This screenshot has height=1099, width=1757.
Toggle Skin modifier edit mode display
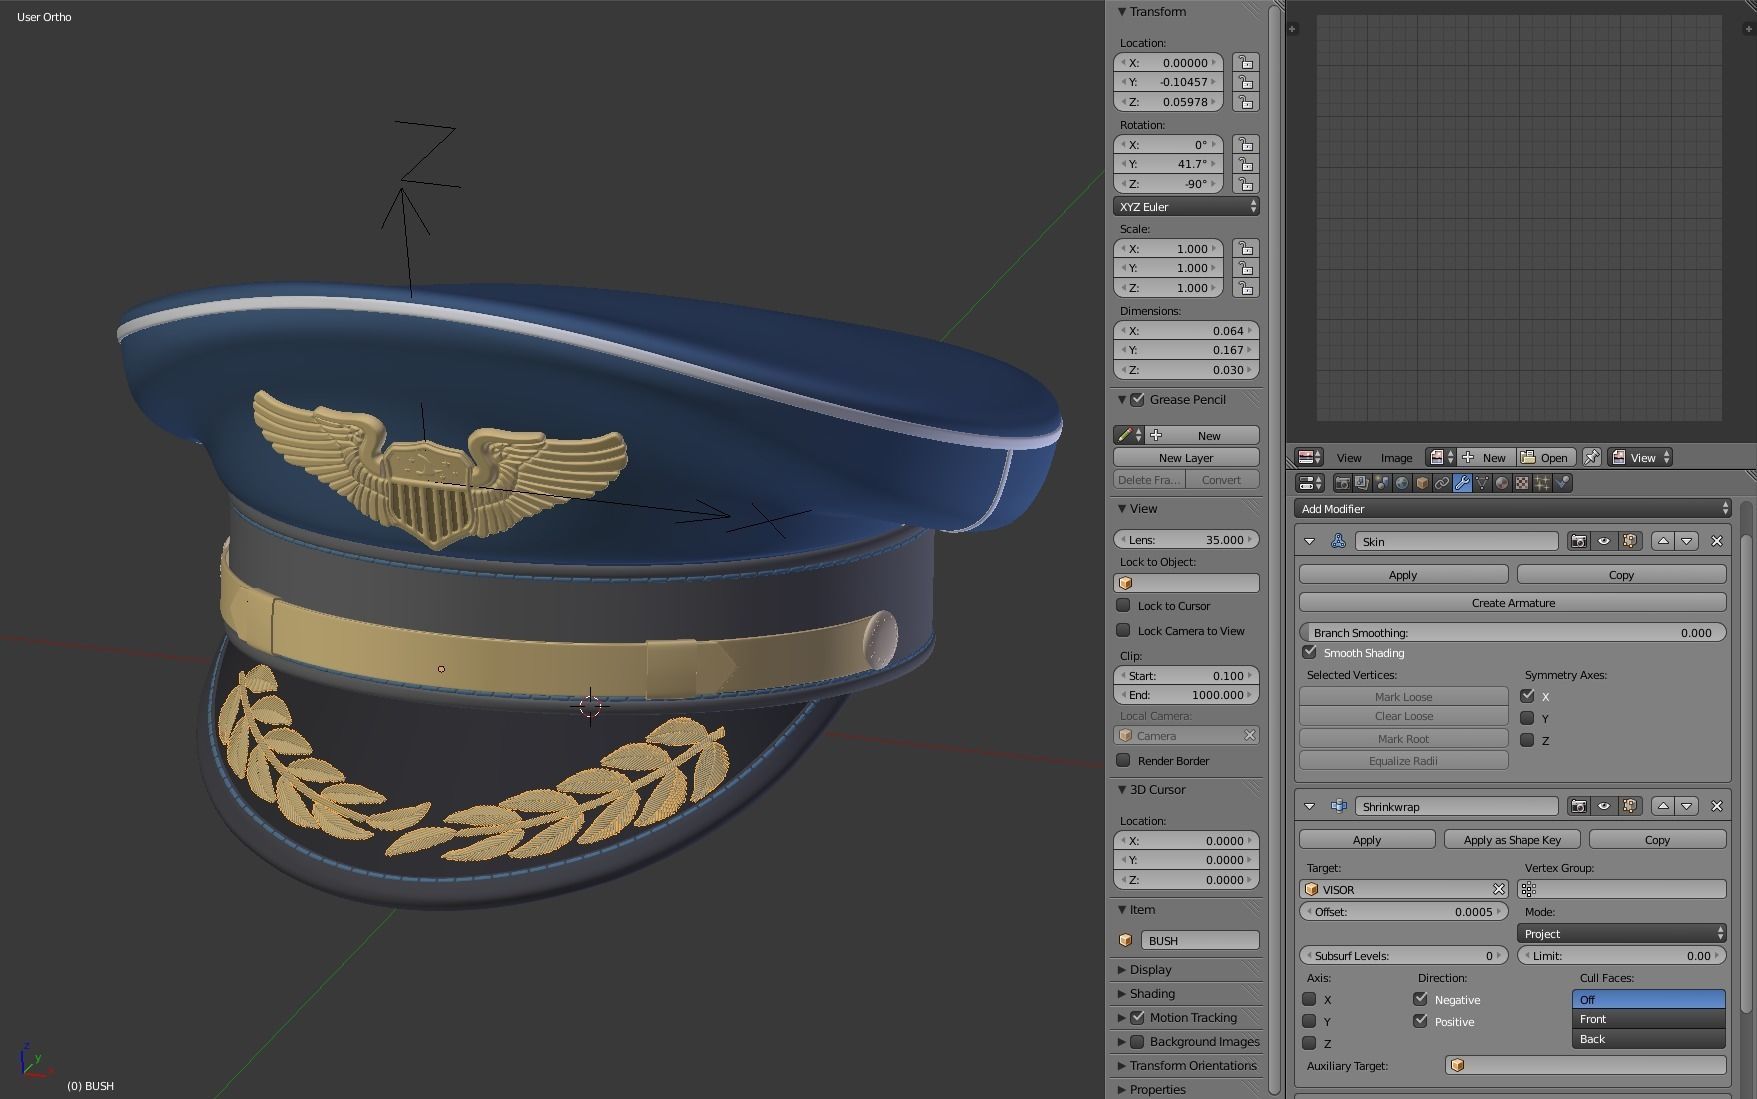click(1631, 541)
